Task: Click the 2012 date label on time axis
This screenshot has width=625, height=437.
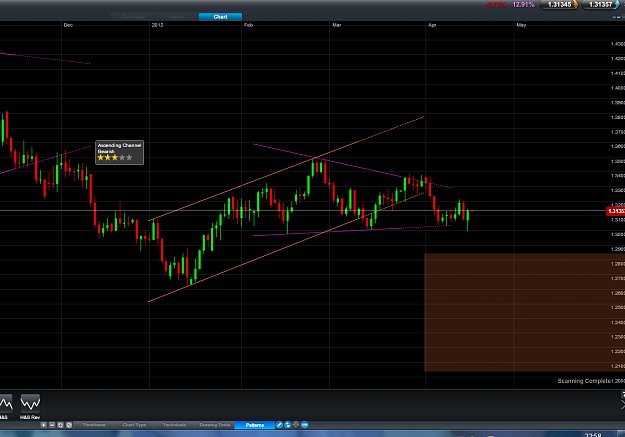Action: (157, 25)
